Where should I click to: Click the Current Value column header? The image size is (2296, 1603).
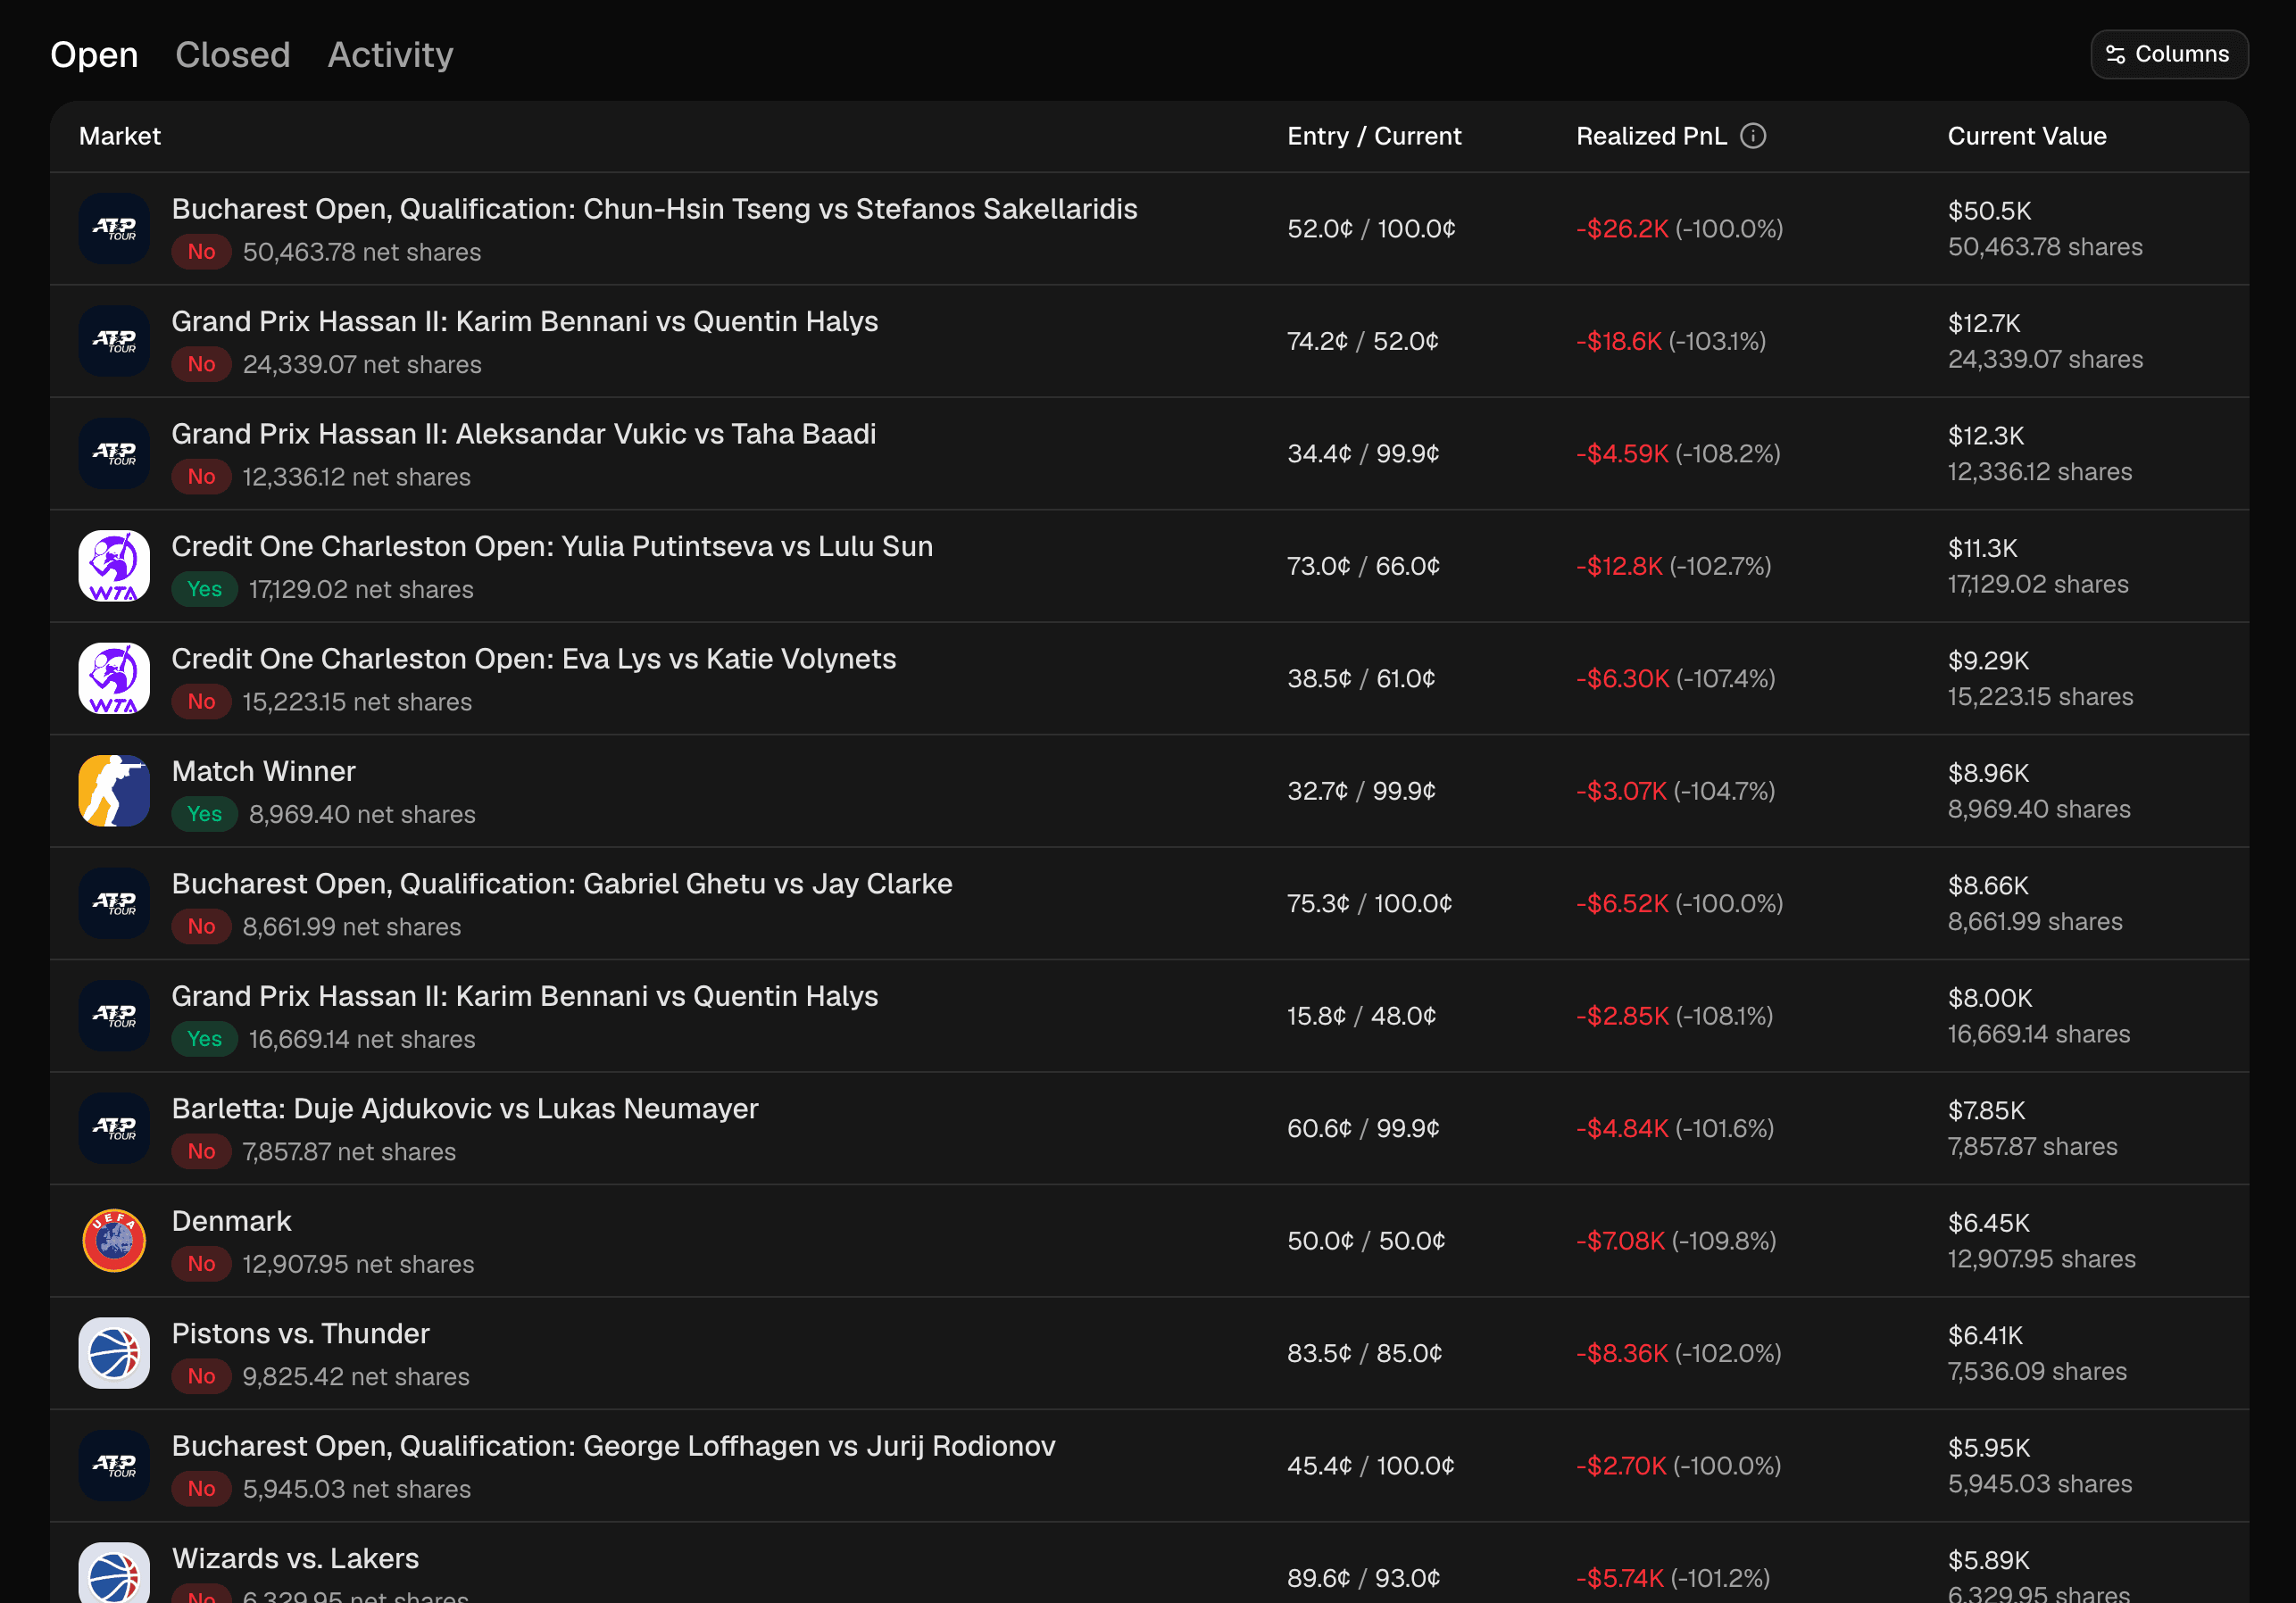(2026, 136)
